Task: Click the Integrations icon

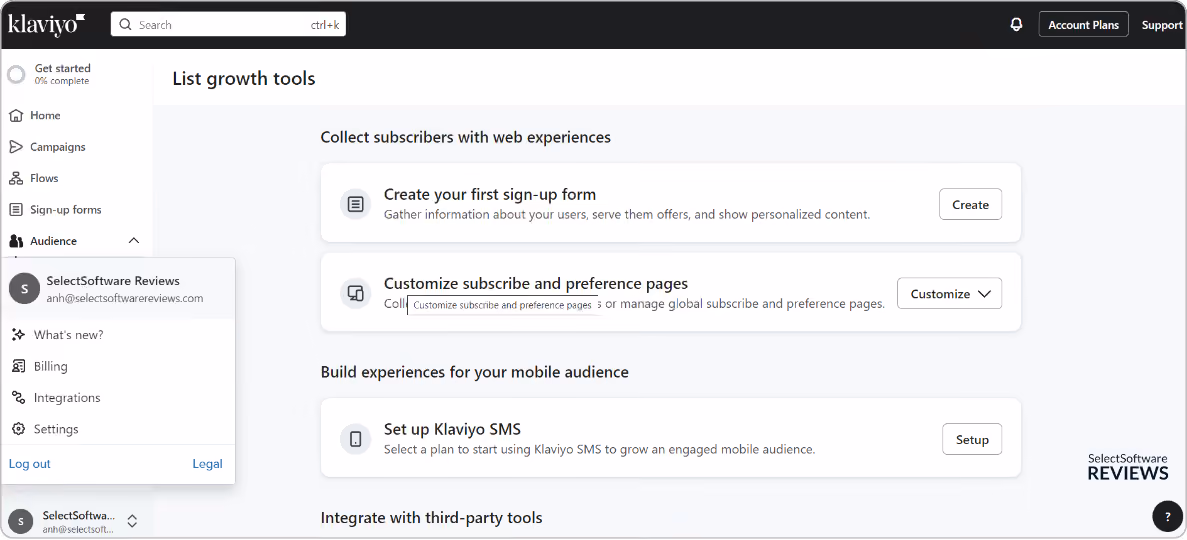Action: pyautogui.click(x=19, y=398)
